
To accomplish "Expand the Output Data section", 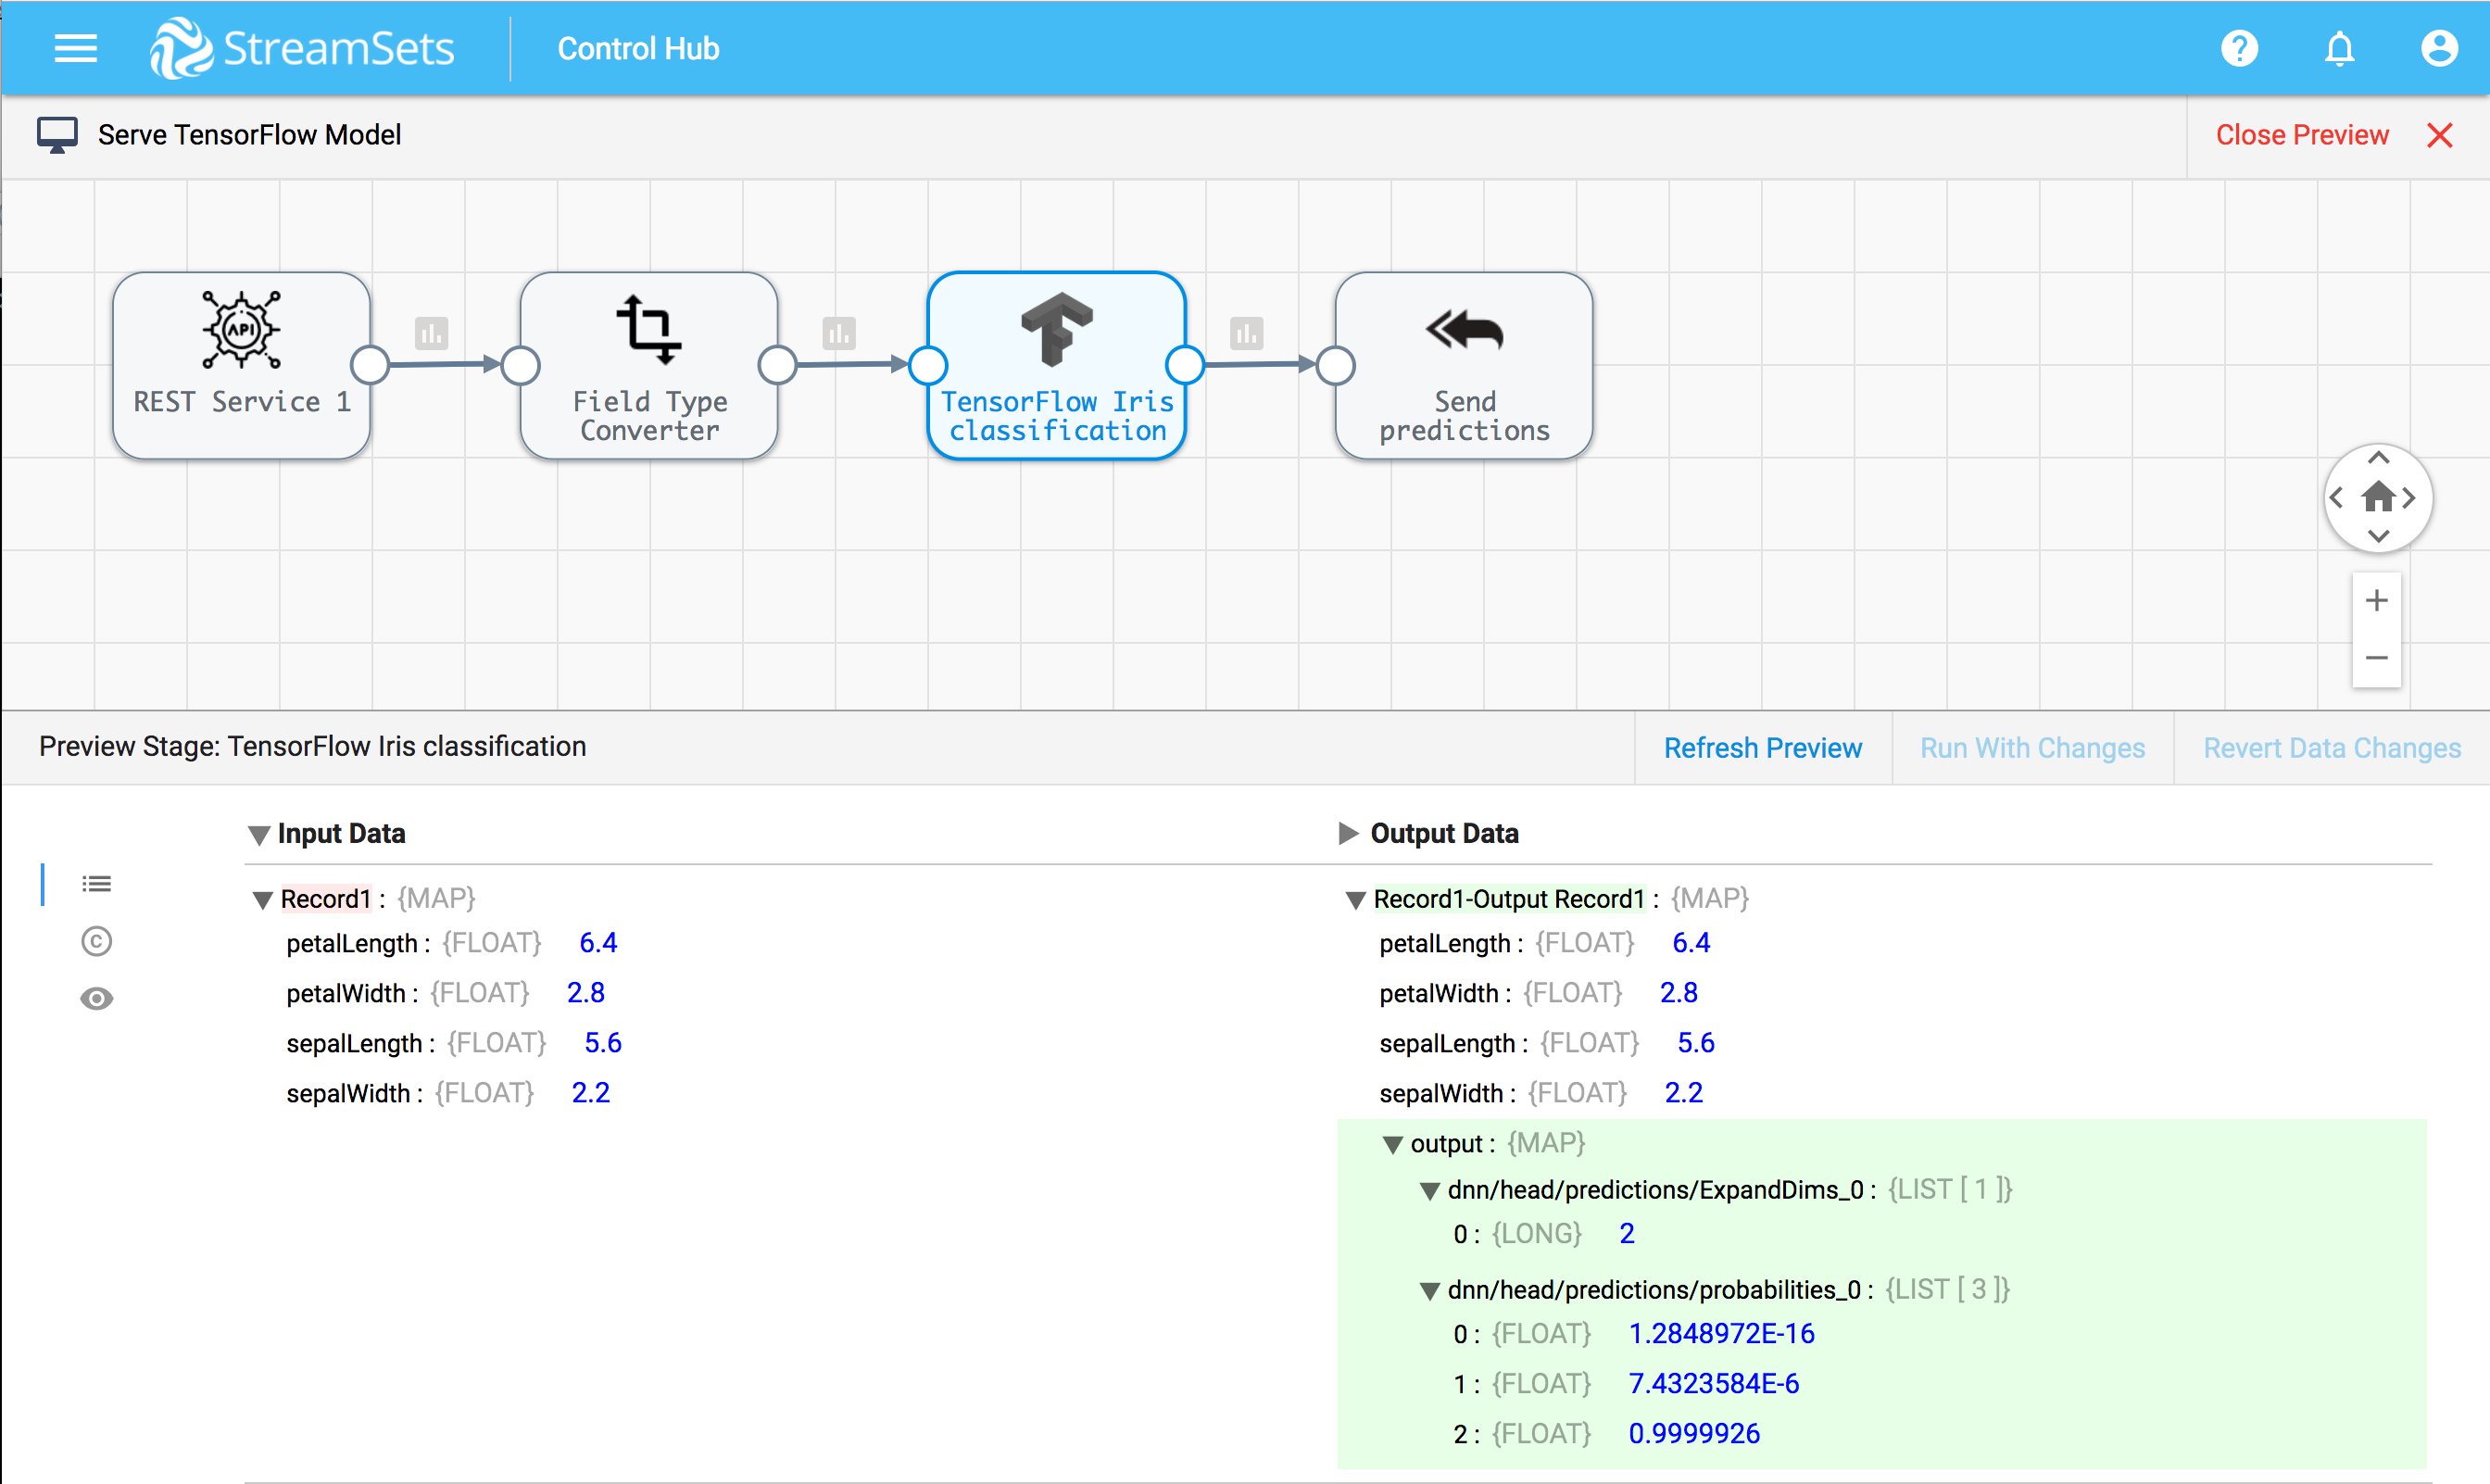I will tap(1348, 833).
